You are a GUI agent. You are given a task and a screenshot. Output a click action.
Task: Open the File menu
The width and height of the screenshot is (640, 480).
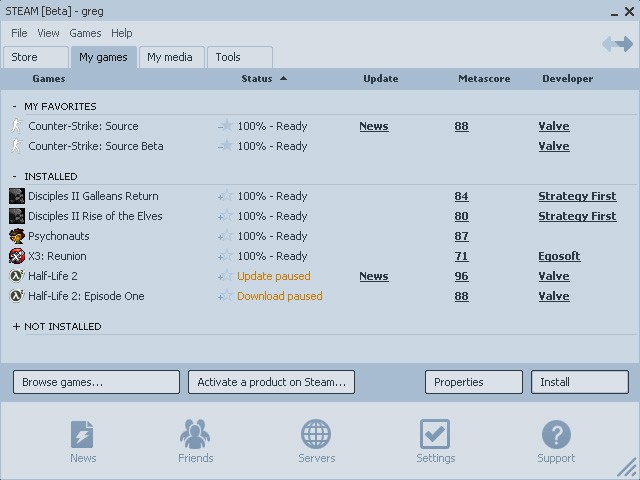point(19,33)
